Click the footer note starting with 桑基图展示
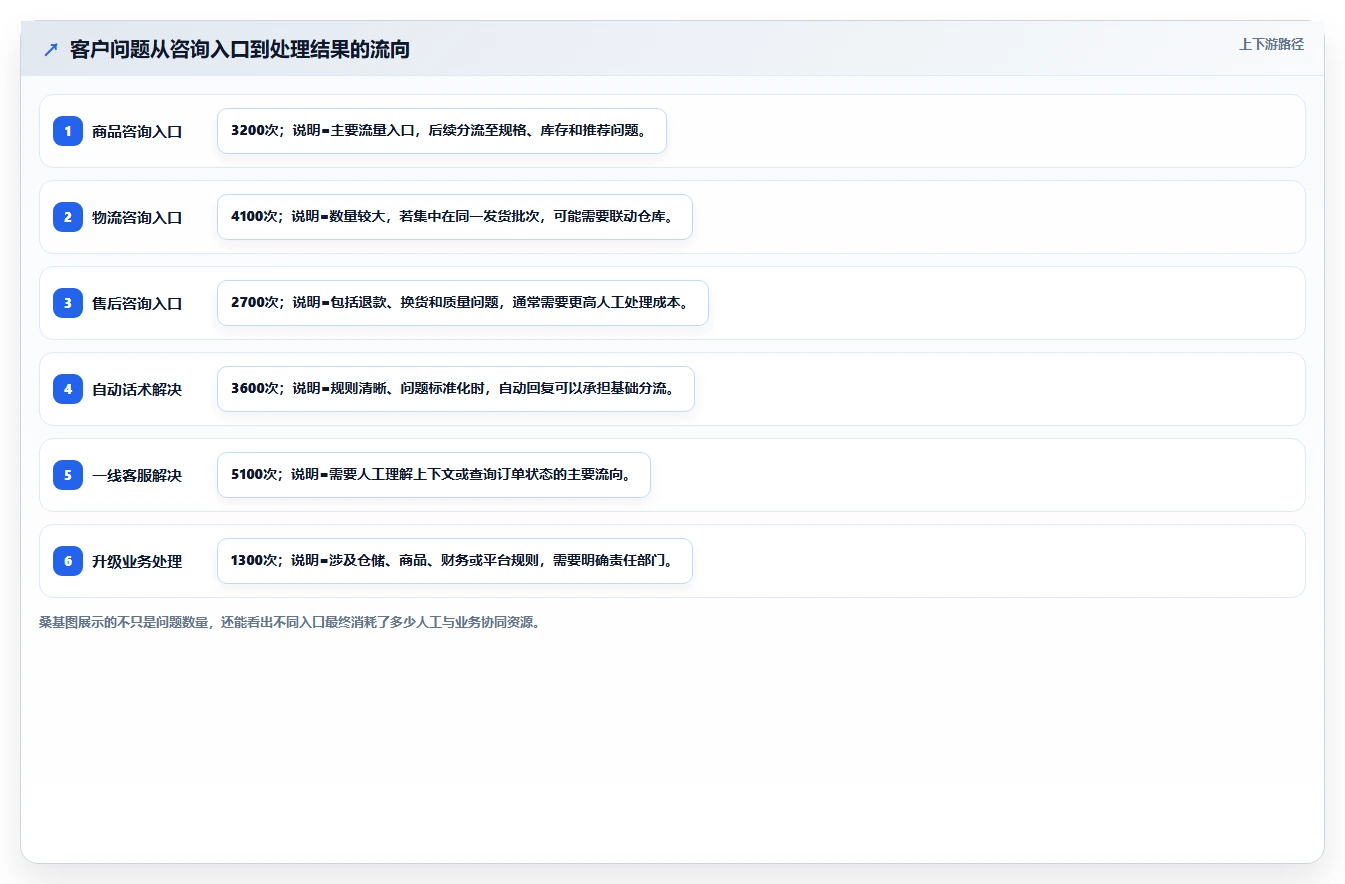The width and height of the screenshot is (1345, 884). tap(290, 622)
